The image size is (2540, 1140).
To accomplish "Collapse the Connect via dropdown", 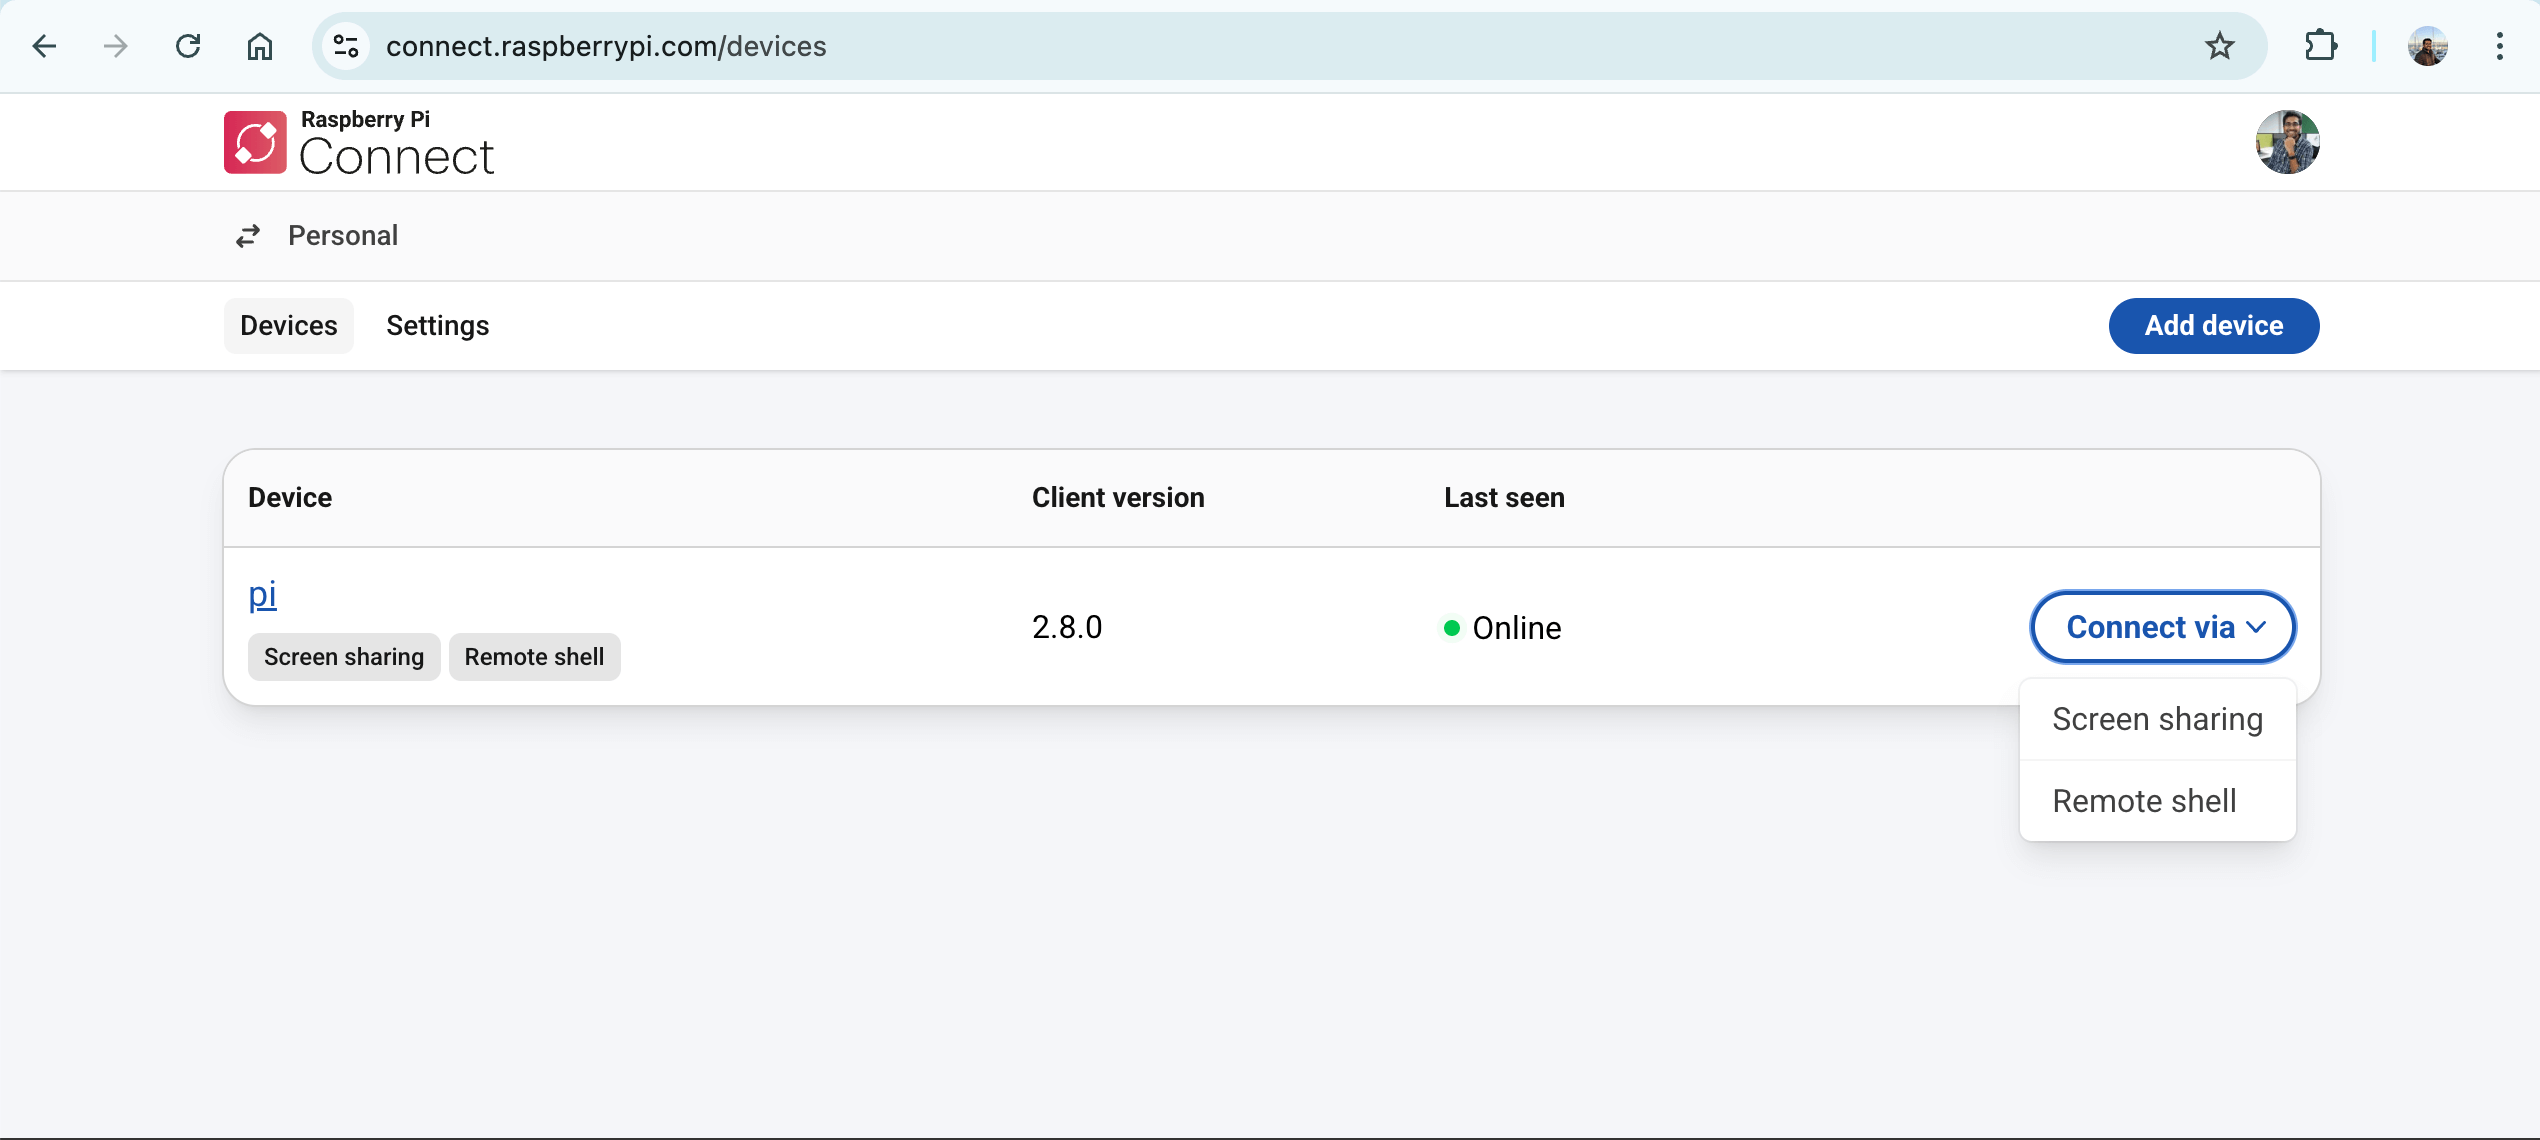I will pyautogui.click(x=2163, y=627).
